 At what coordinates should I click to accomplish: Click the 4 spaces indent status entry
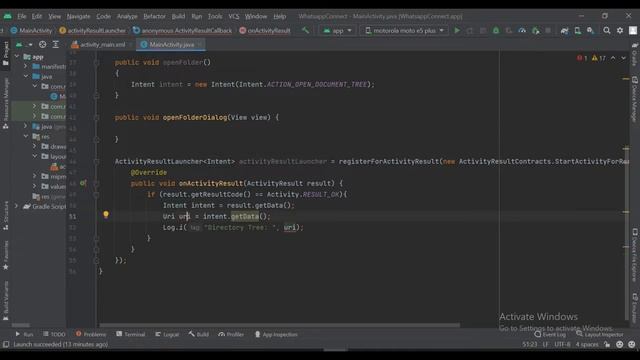click(x=587, y=344)
